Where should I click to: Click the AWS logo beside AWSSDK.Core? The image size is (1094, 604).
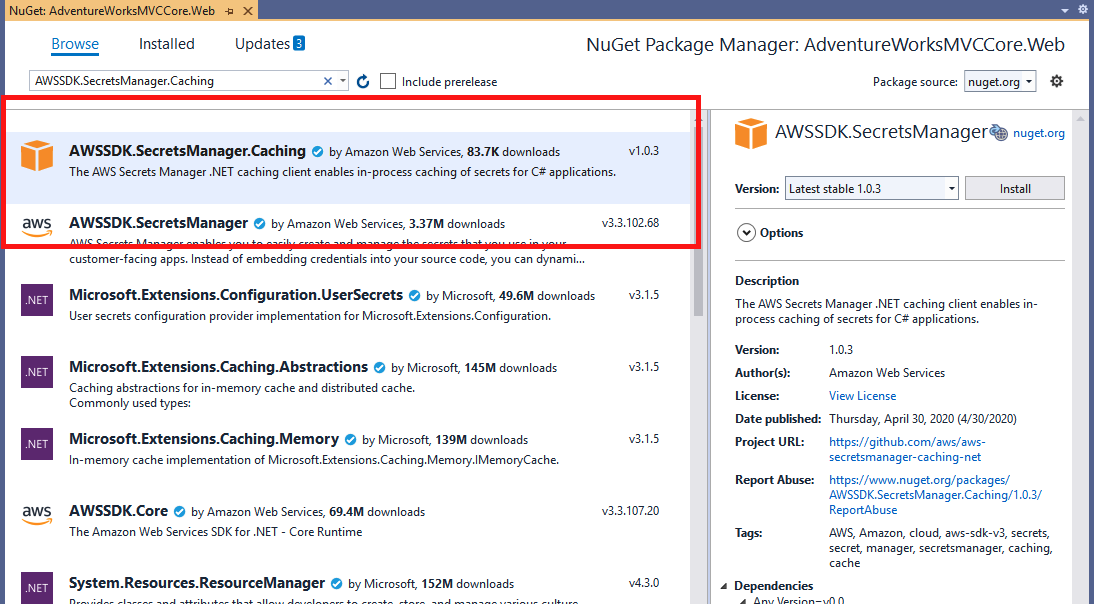37,516
